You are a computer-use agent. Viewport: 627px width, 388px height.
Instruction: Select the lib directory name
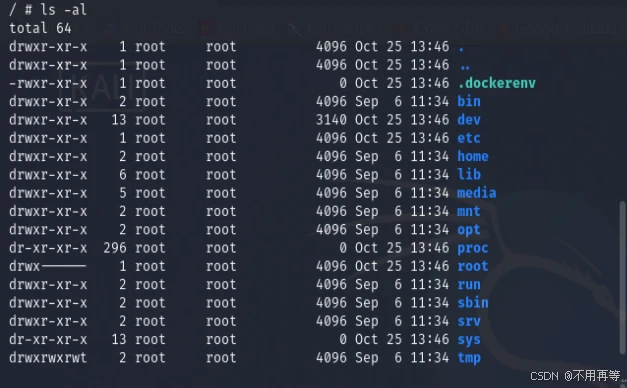(x=469, y=174)
